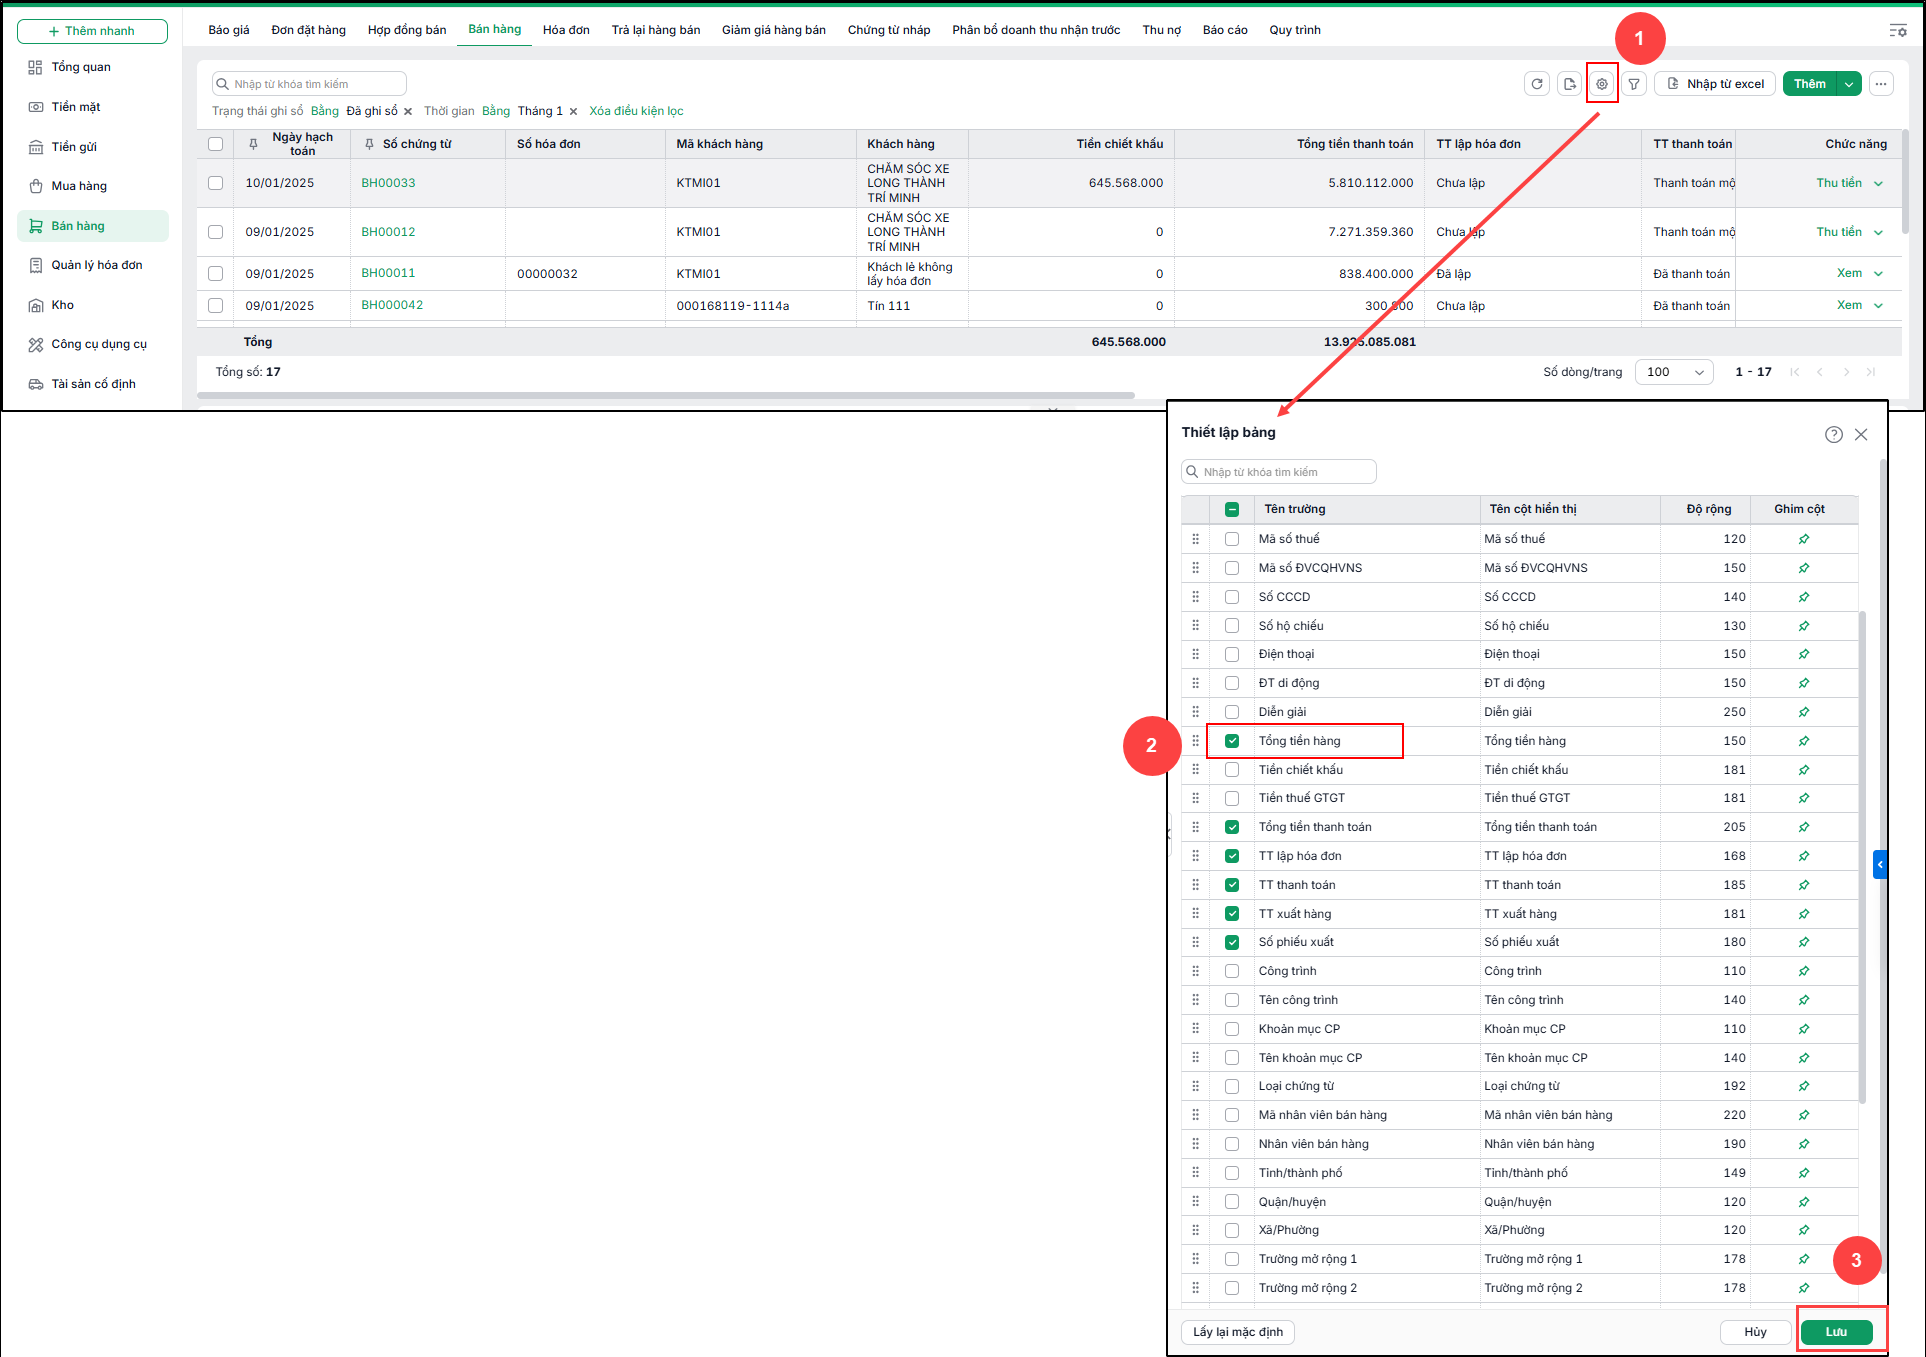Open table settings gear icon

click(1602, 84)
